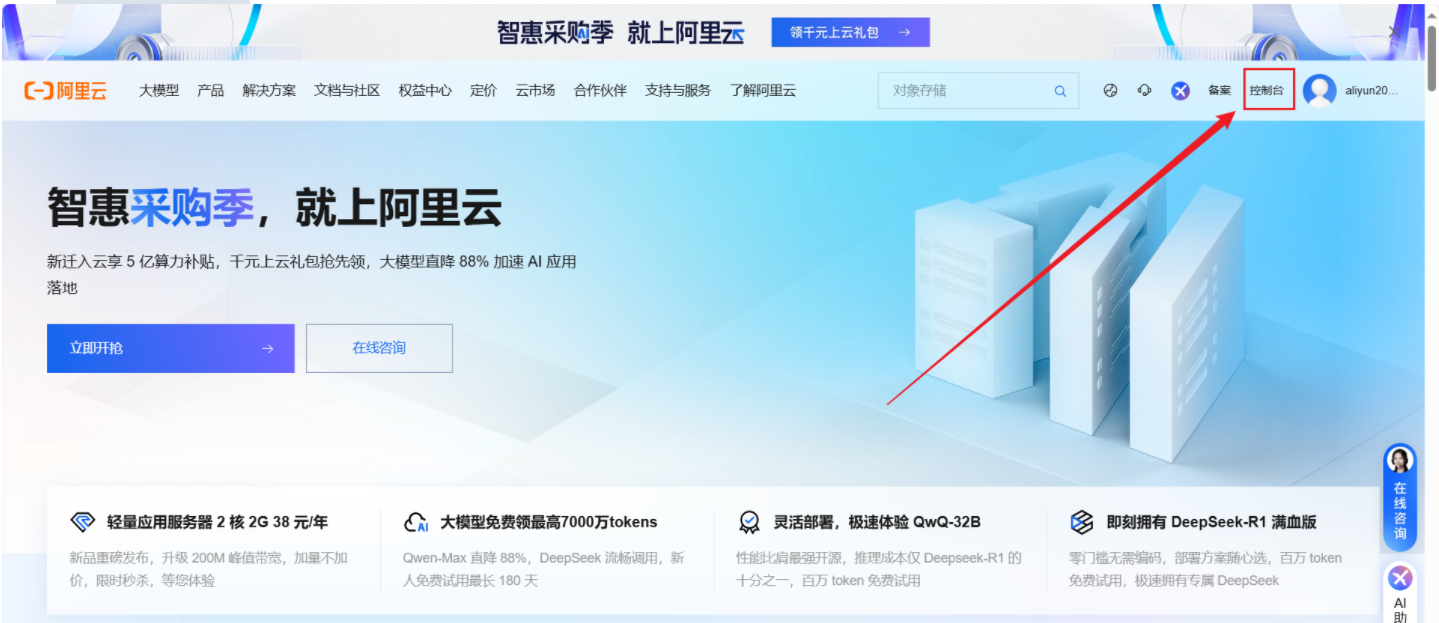Open the 在线咨询 floating chat widget

[1400, 497]
